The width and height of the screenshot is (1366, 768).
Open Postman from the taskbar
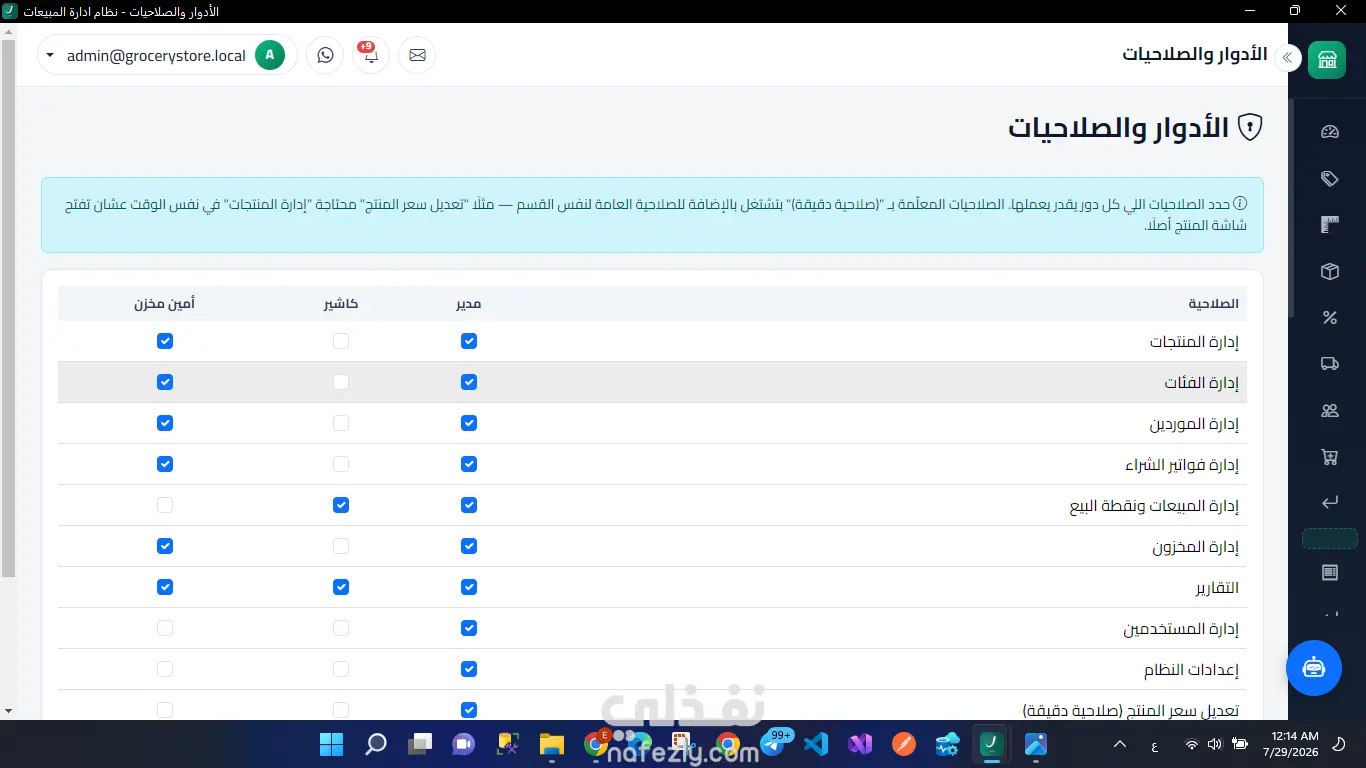click(903, 744)
